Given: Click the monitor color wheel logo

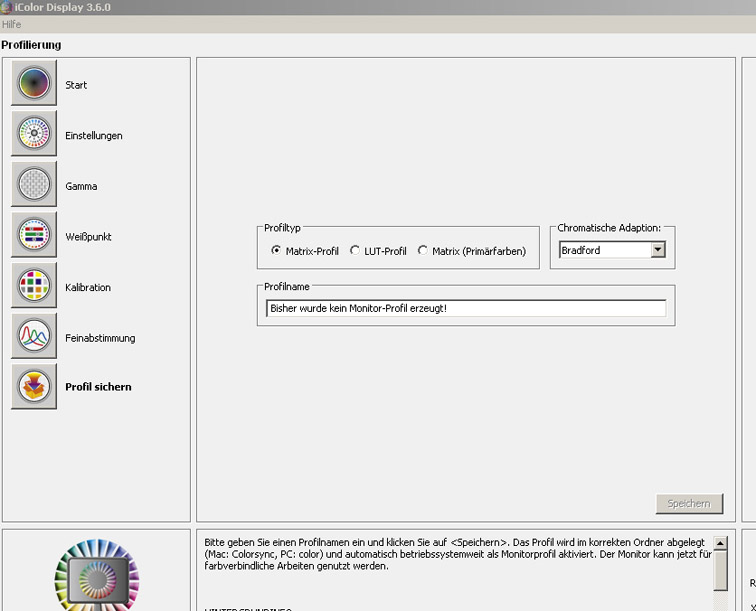Looking at the screenshot, I should click(96, 575).
